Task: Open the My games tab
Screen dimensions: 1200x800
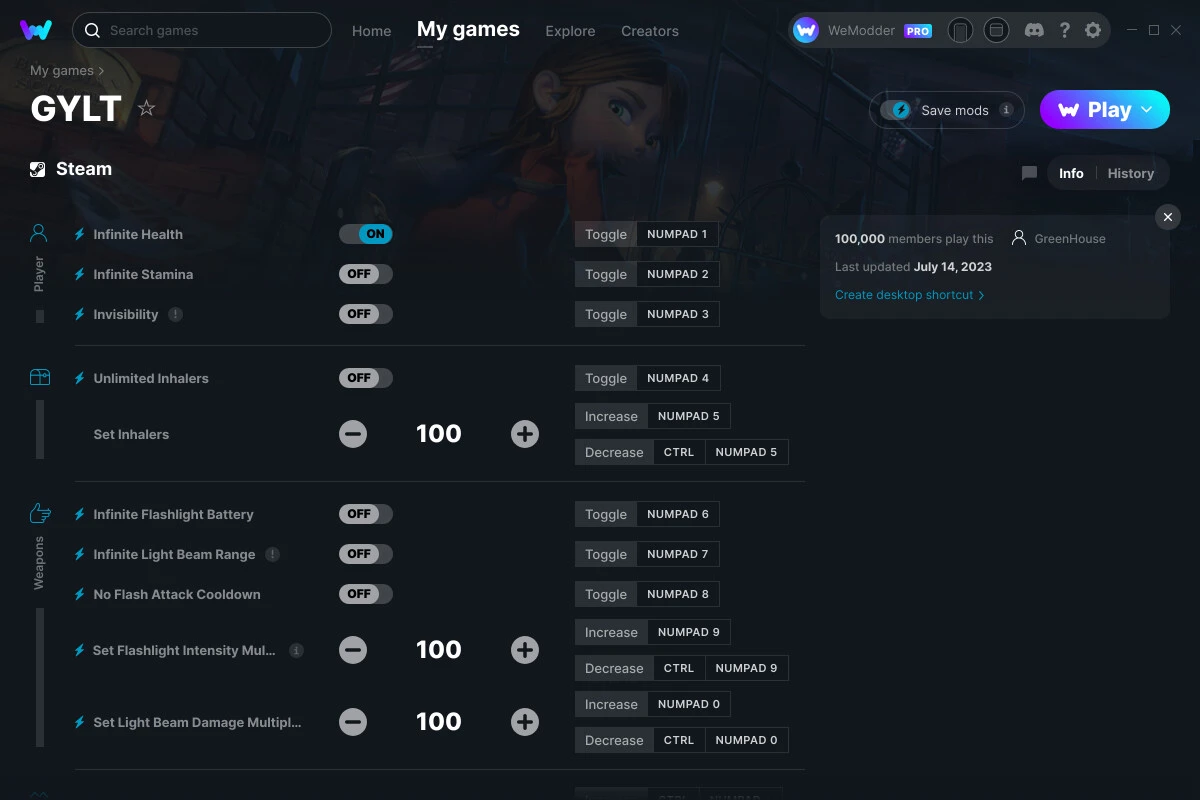Action: tap(468, 30)
